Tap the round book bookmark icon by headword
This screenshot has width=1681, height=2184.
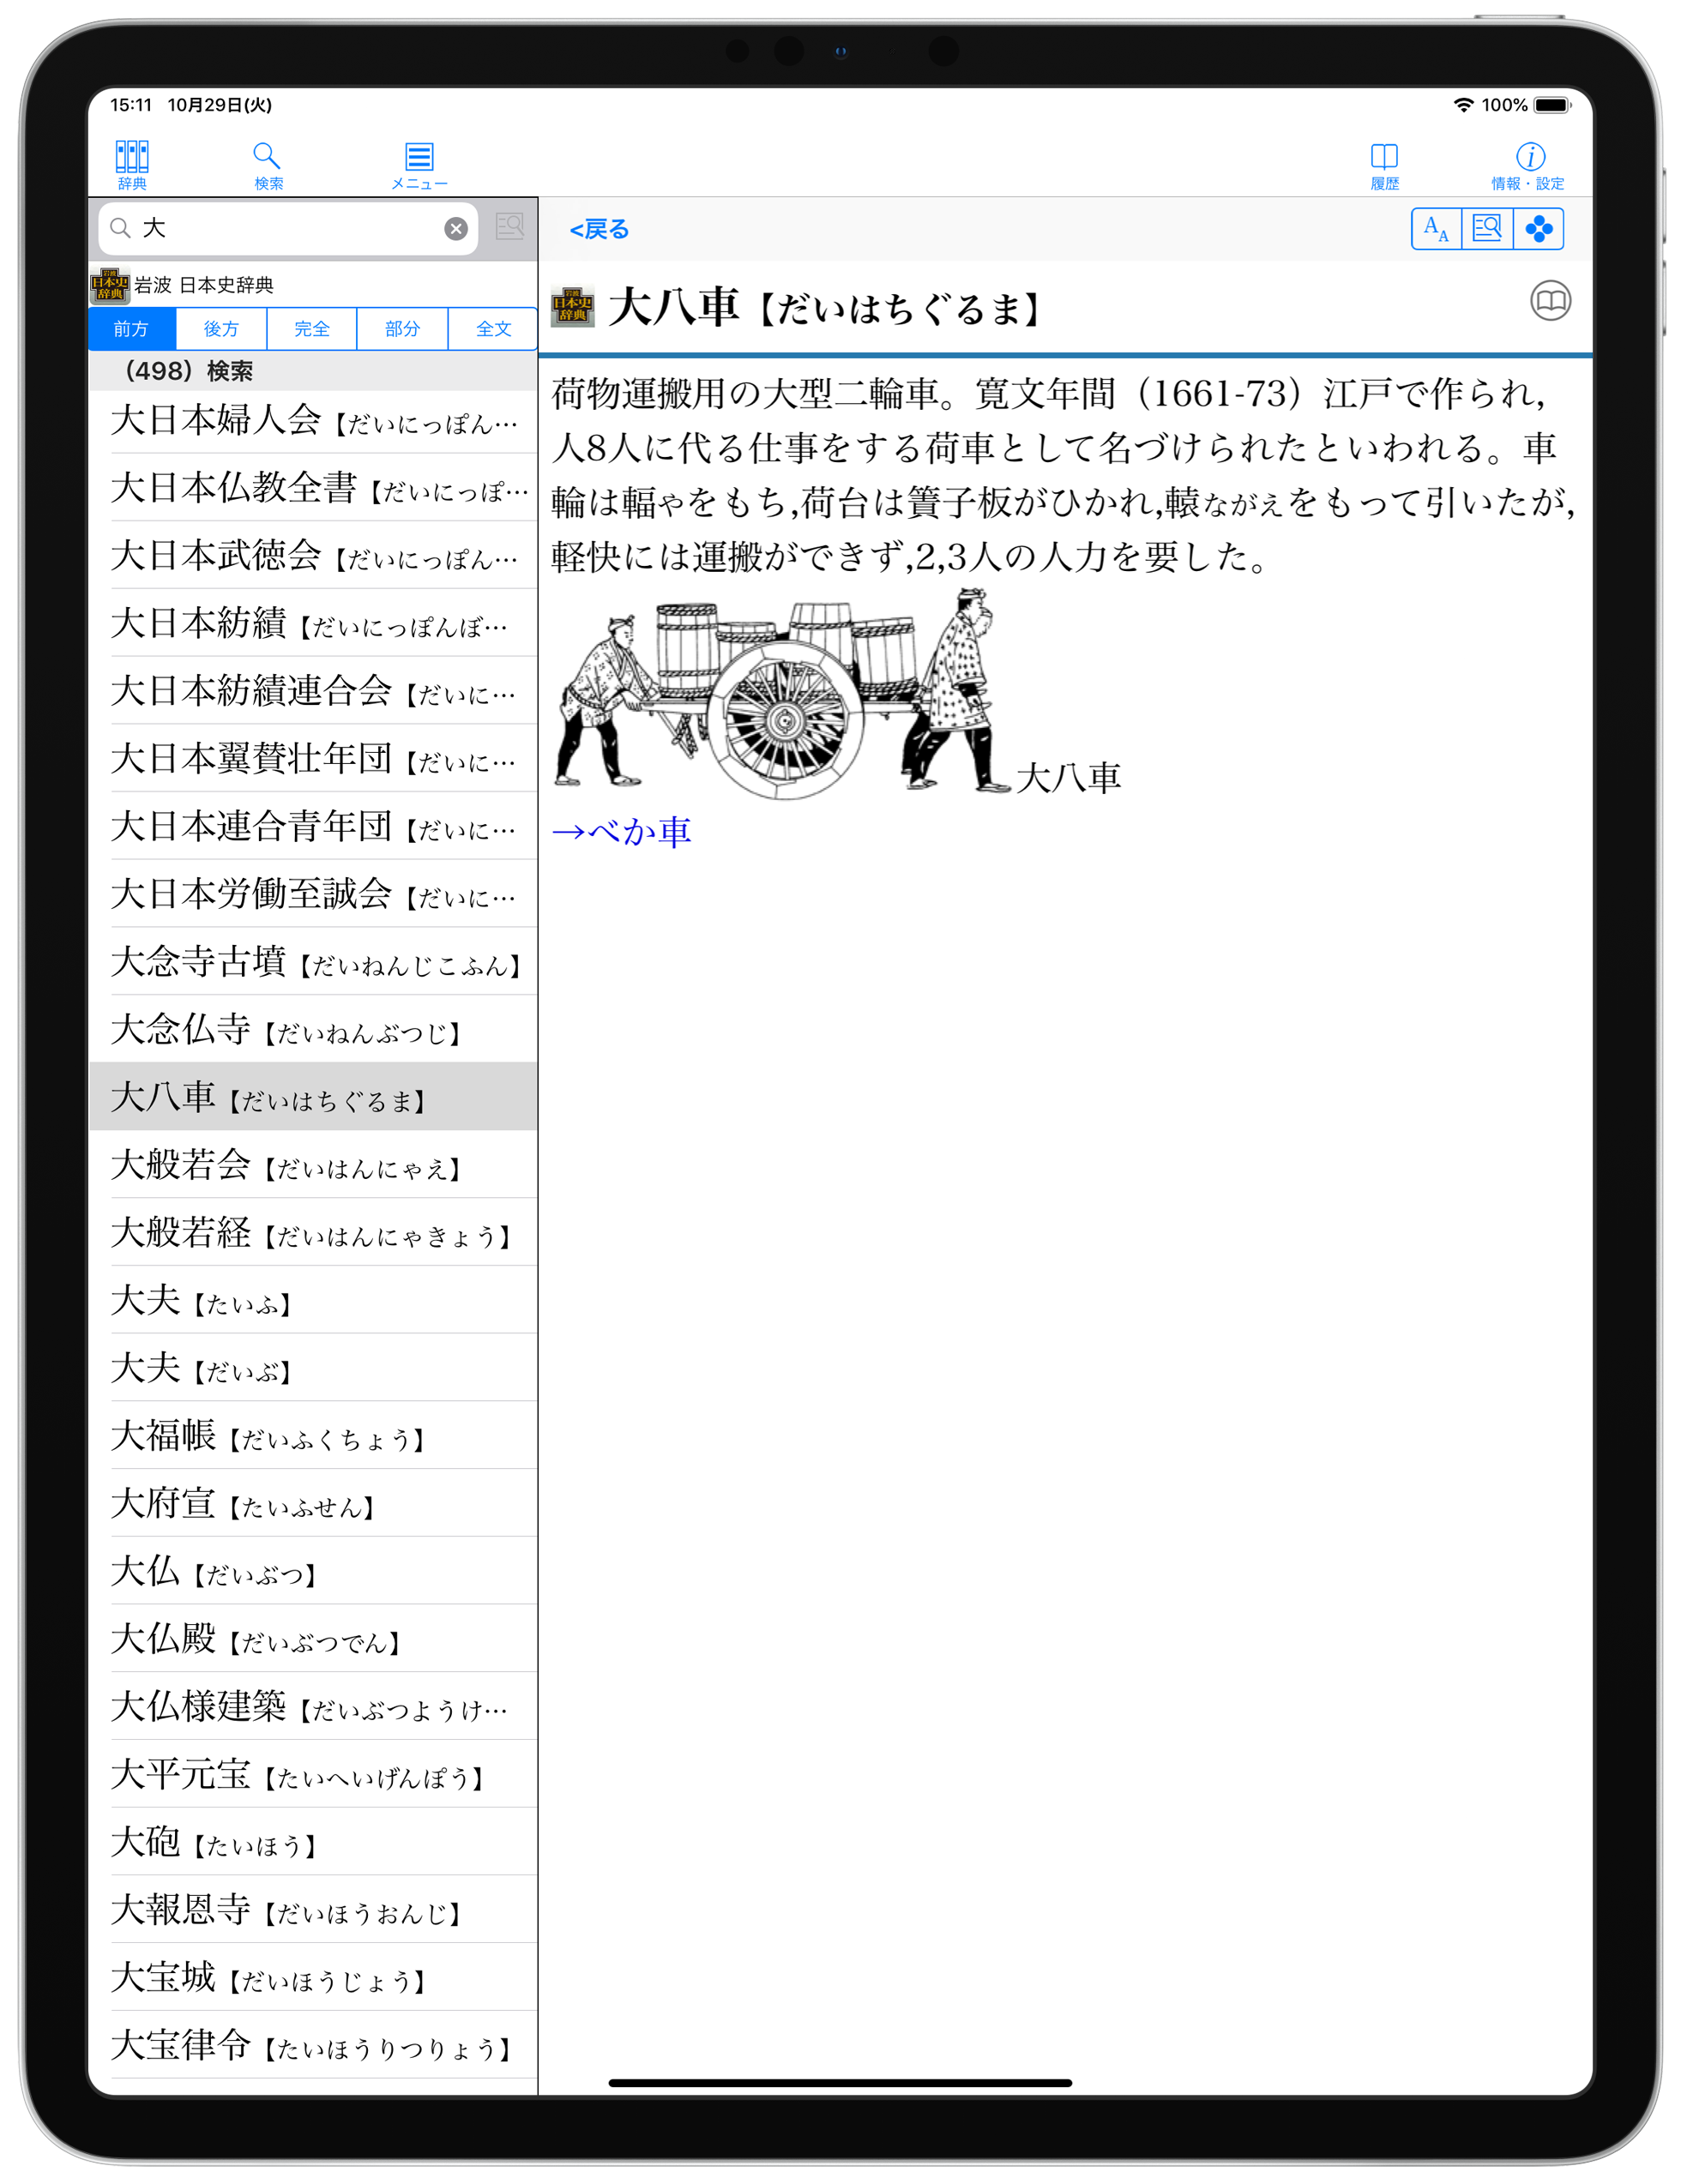[1549, 300]
